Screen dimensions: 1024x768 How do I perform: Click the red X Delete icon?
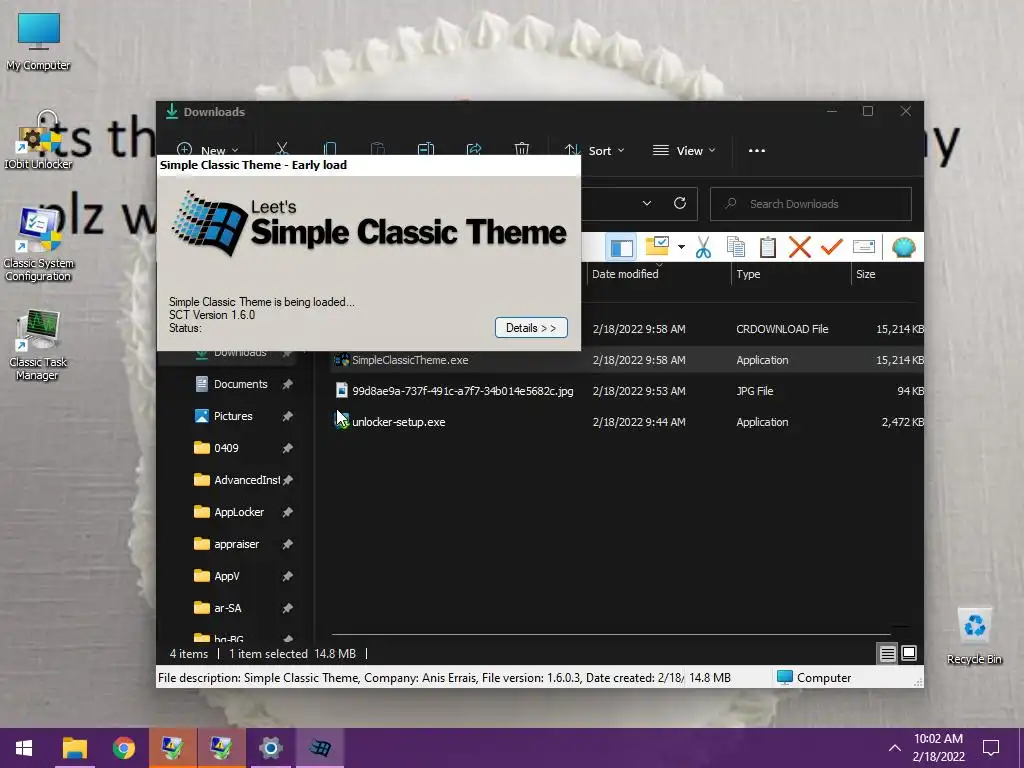799,248
